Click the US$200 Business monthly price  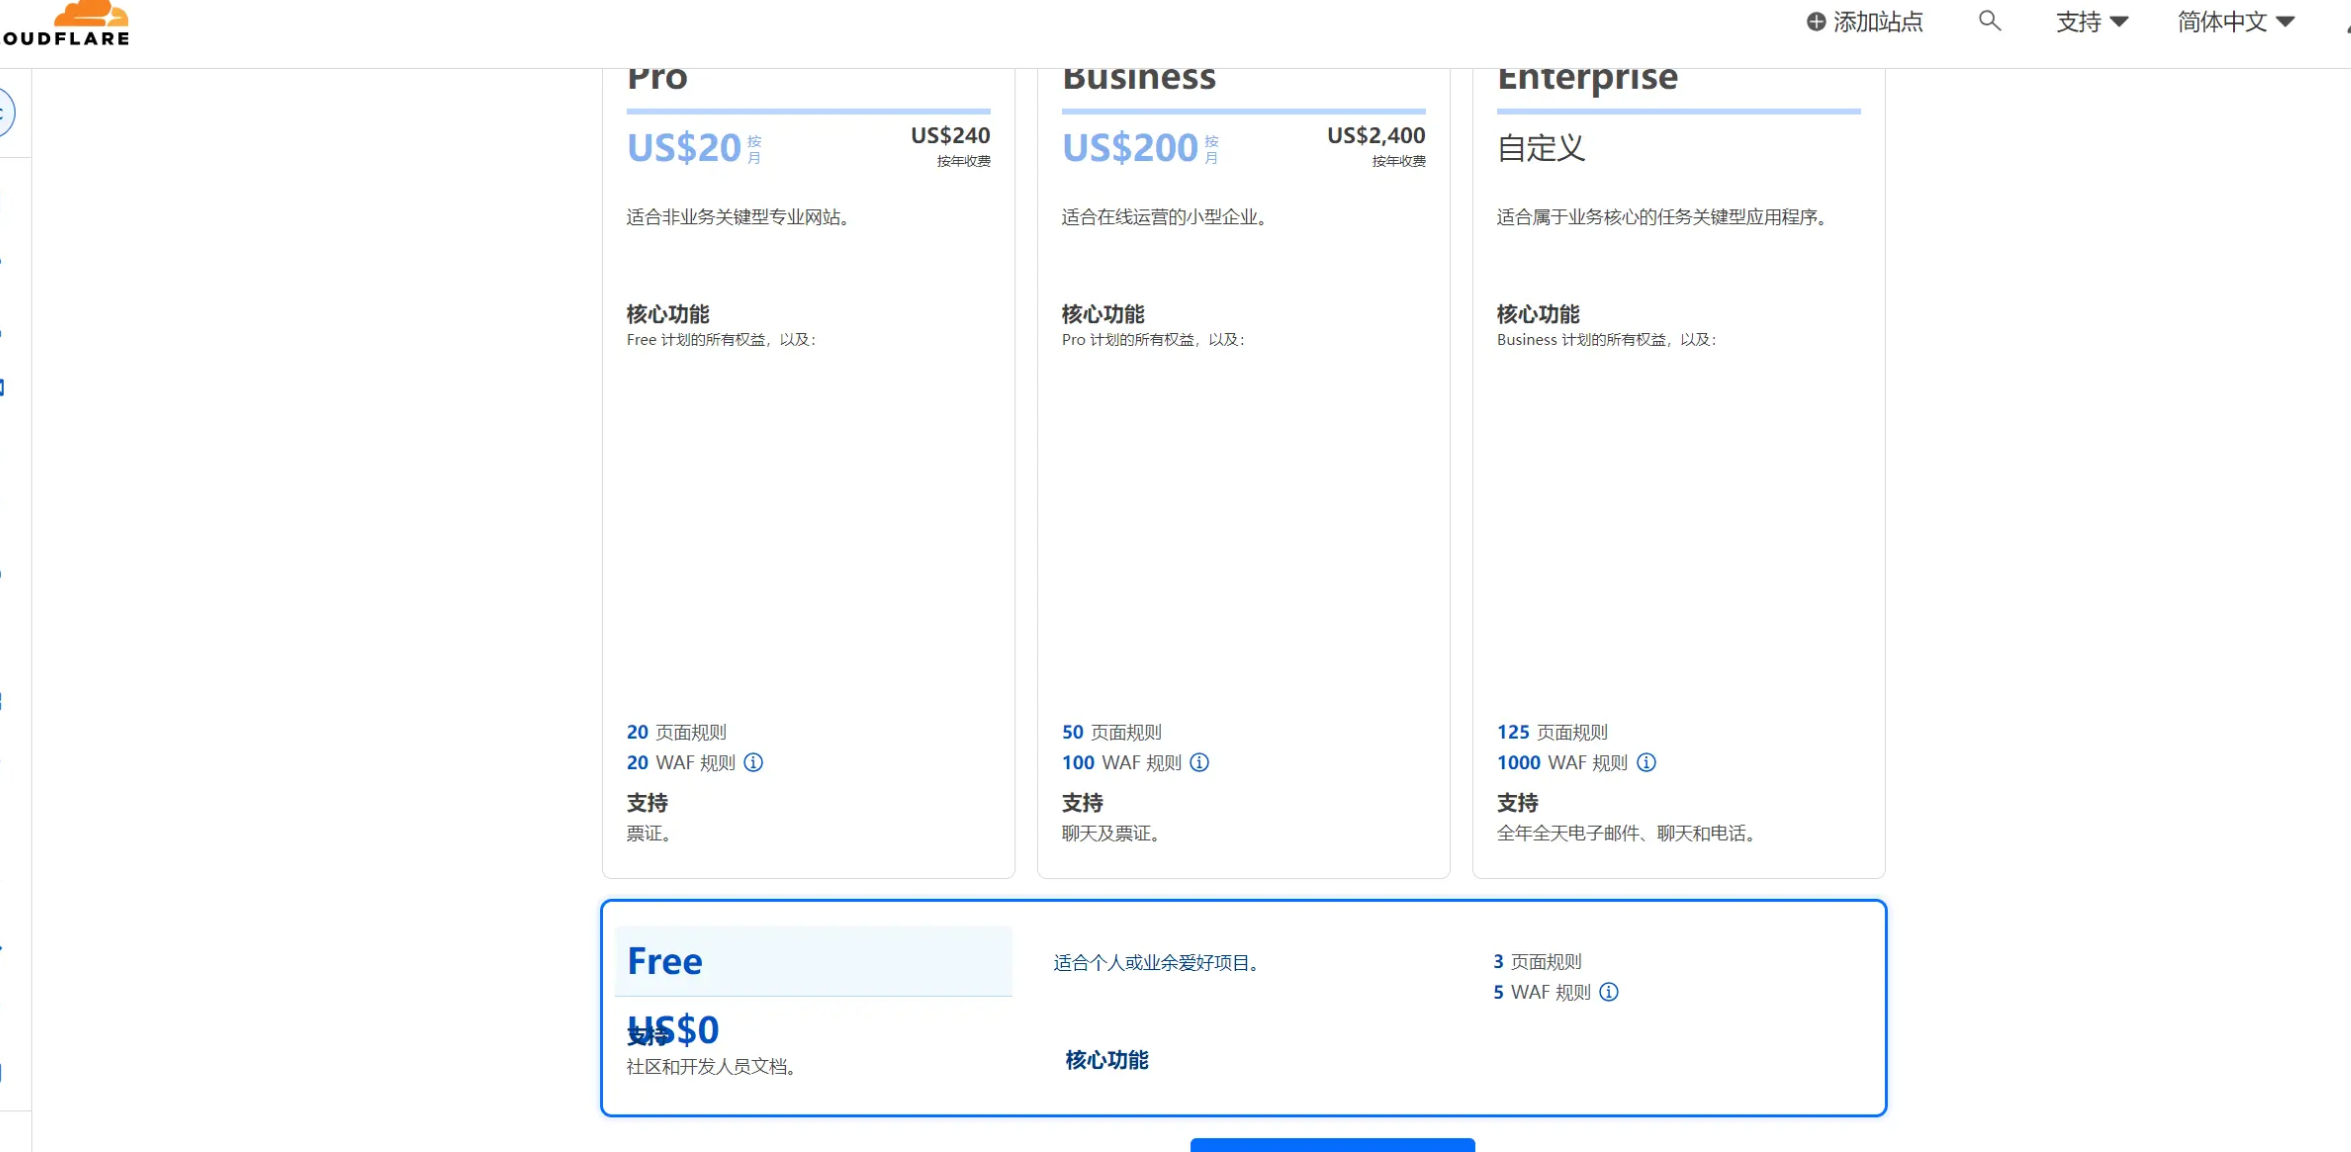tap(1129, 148)
